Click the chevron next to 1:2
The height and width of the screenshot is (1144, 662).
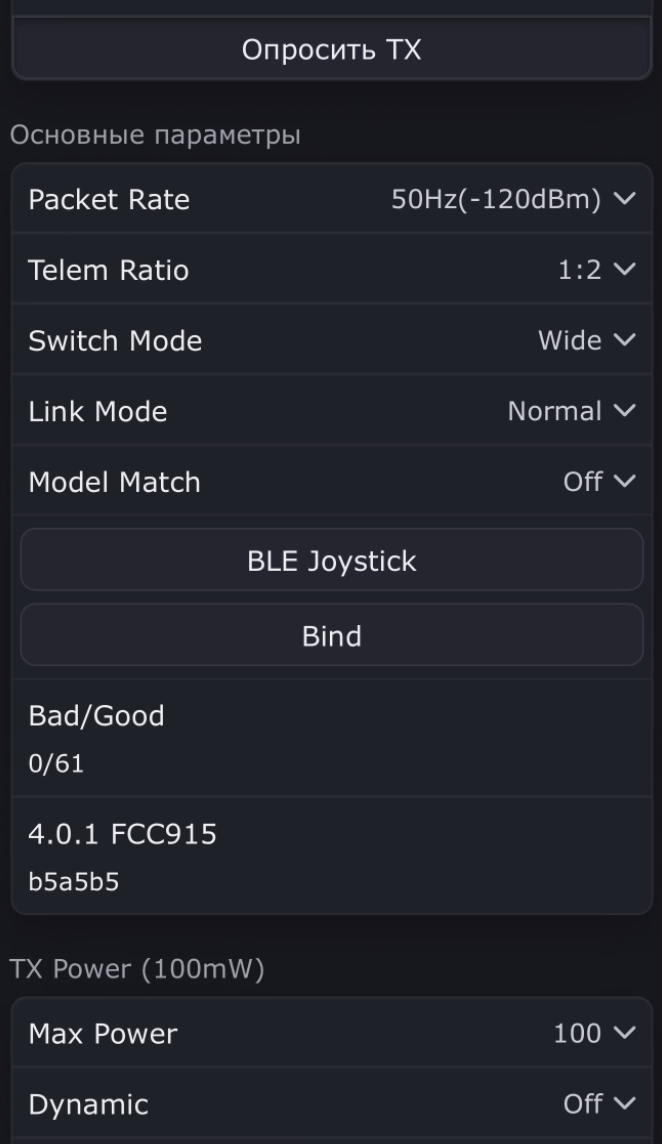coord(625,269)
